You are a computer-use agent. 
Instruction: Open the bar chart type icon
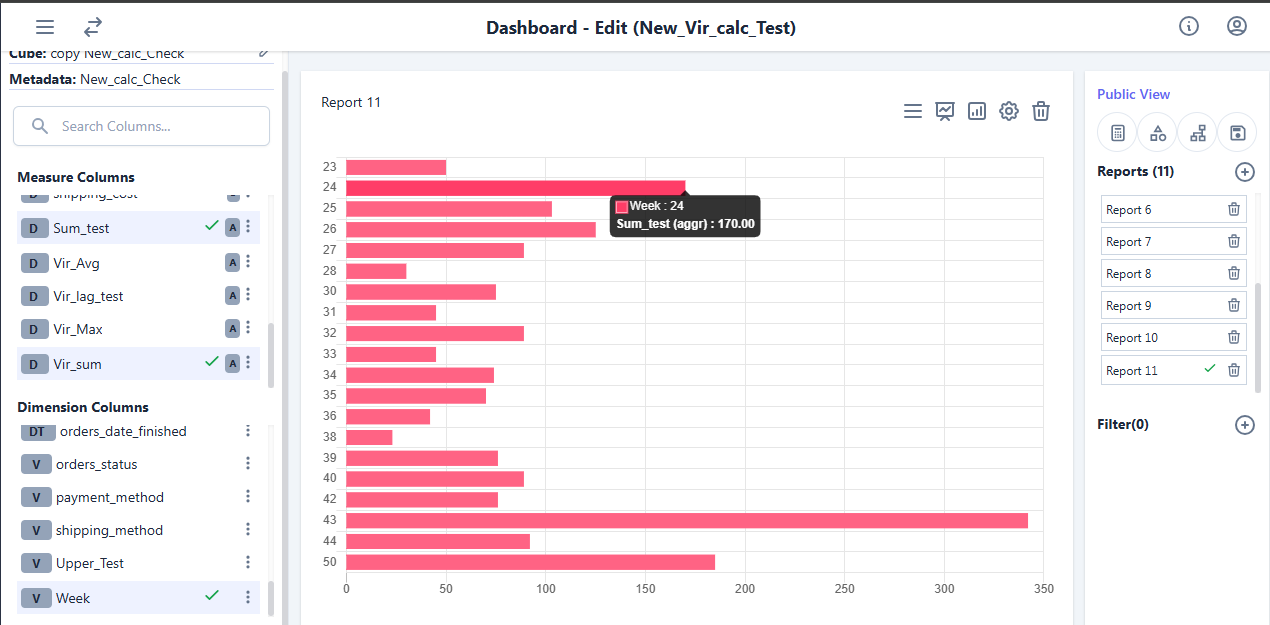tap(977, 111)
